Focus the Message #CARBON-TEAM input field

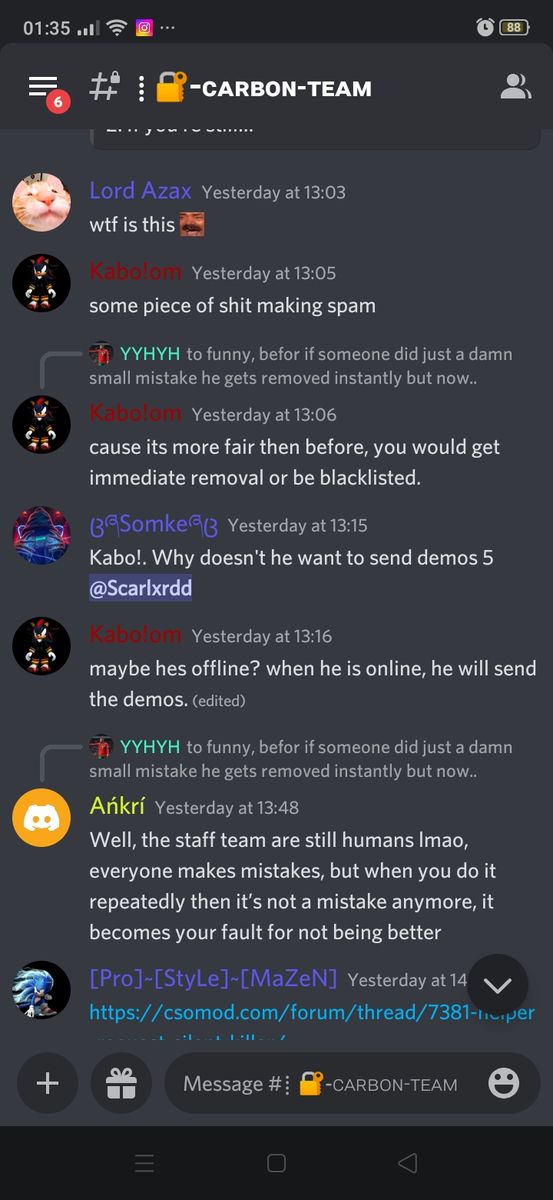tap(320, 1084)
